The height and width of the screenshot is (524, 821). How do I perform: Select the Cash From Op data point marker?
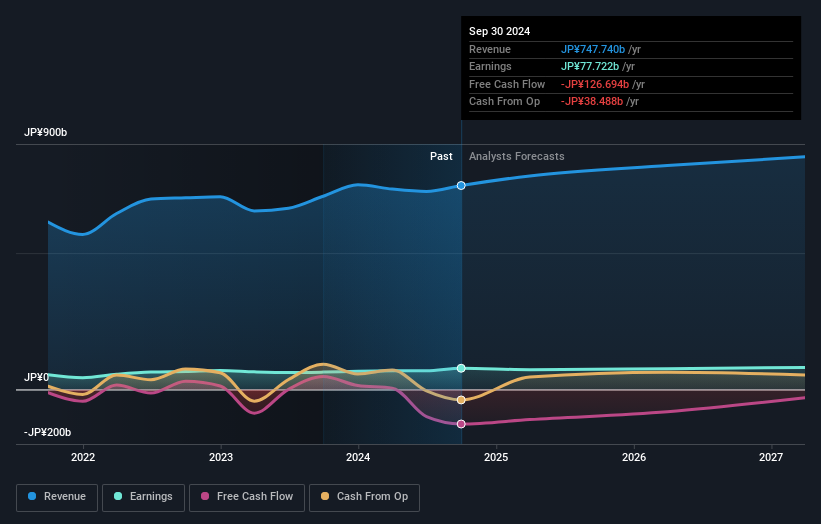tap(461, 400)
